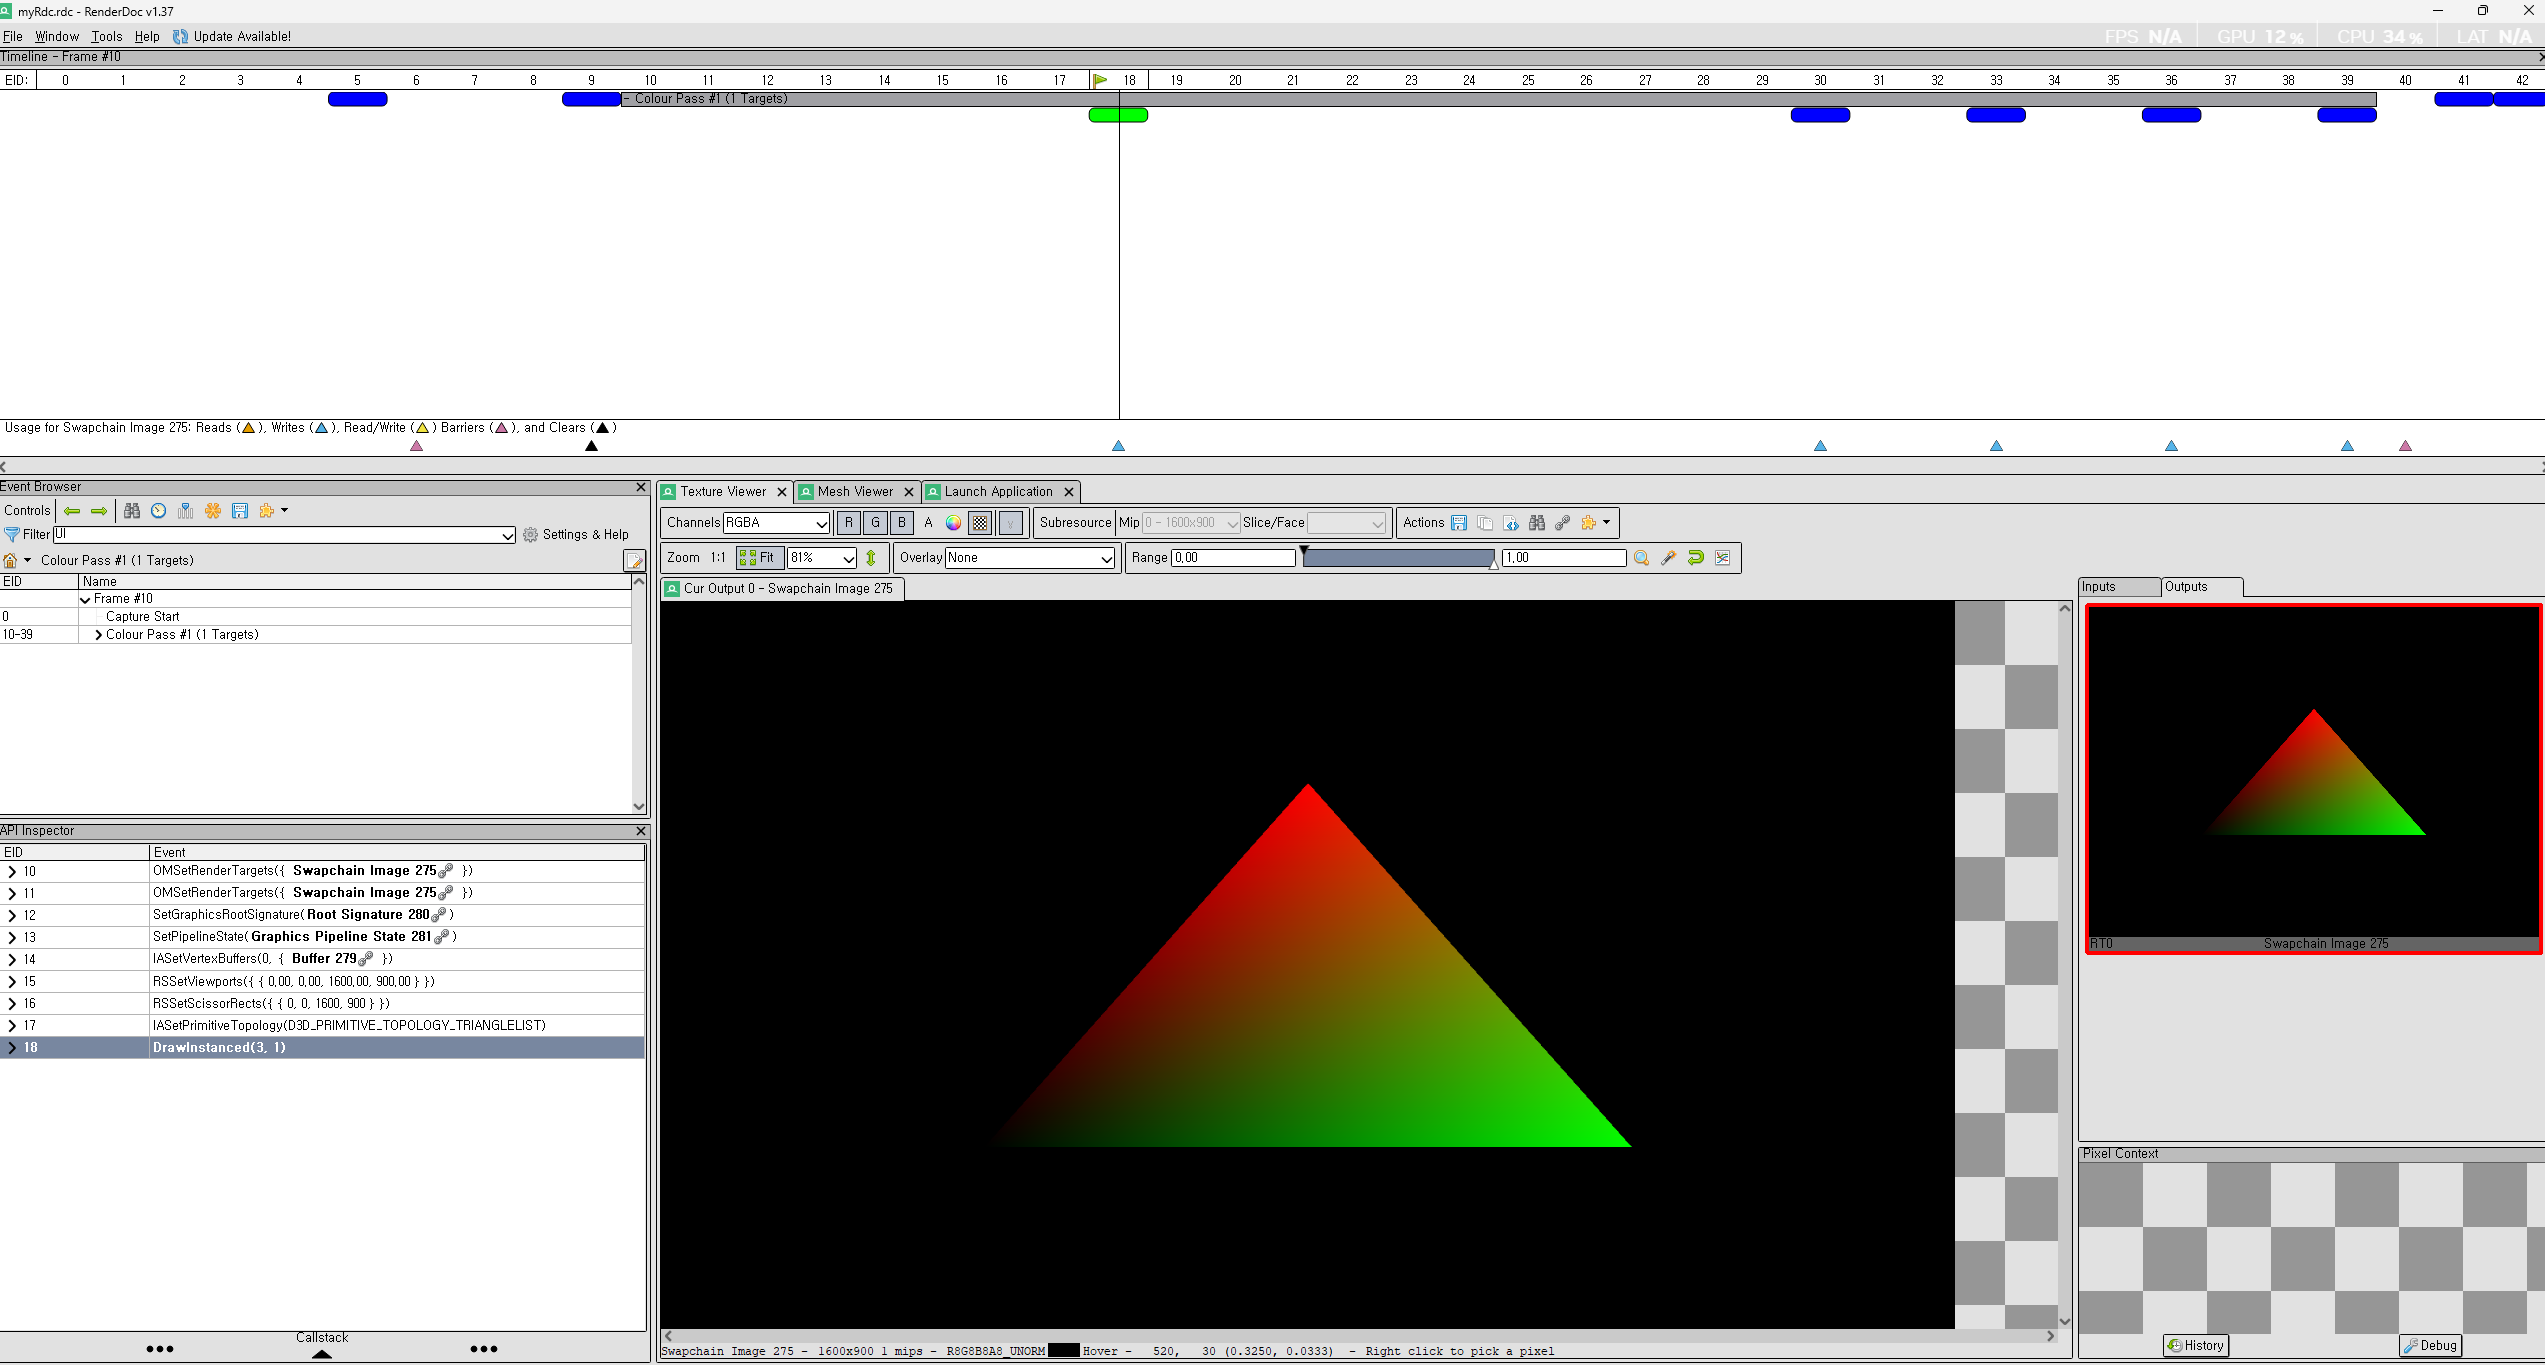The height and width of the screenshot is (1365, 2545).
Task: Click the Range minimum 0,00 field
Action: point(1233,558)
